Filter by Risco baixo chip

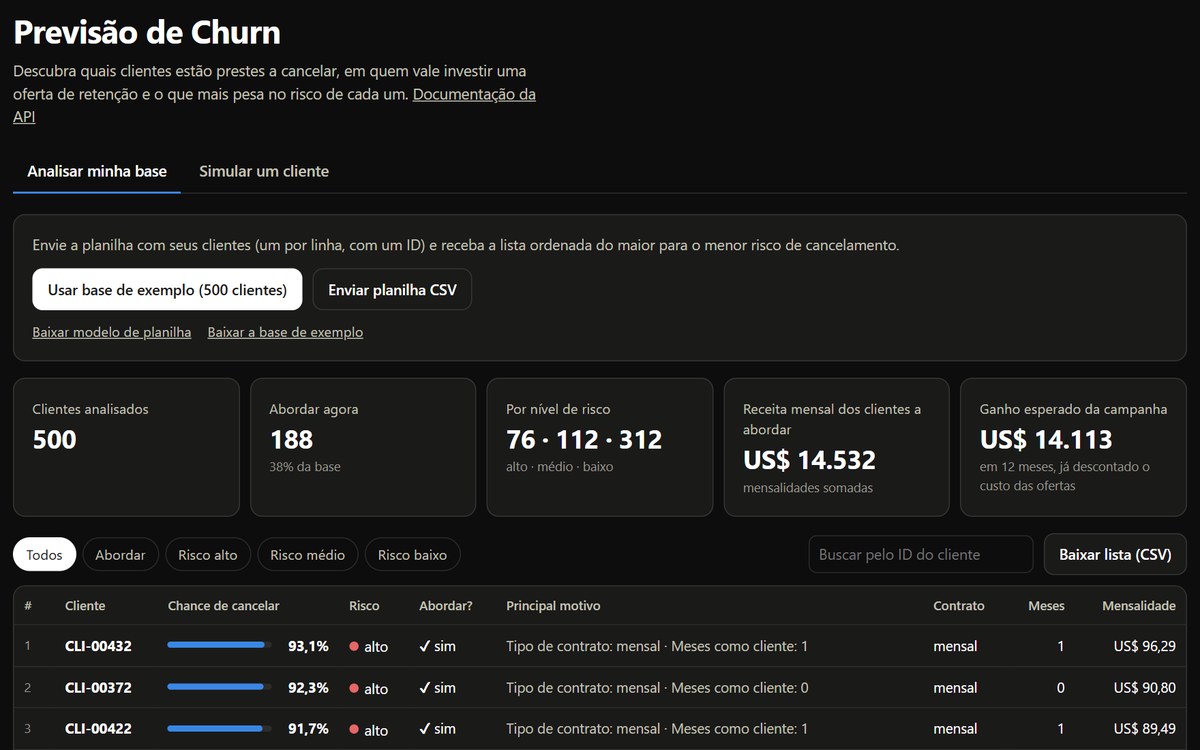412,555
